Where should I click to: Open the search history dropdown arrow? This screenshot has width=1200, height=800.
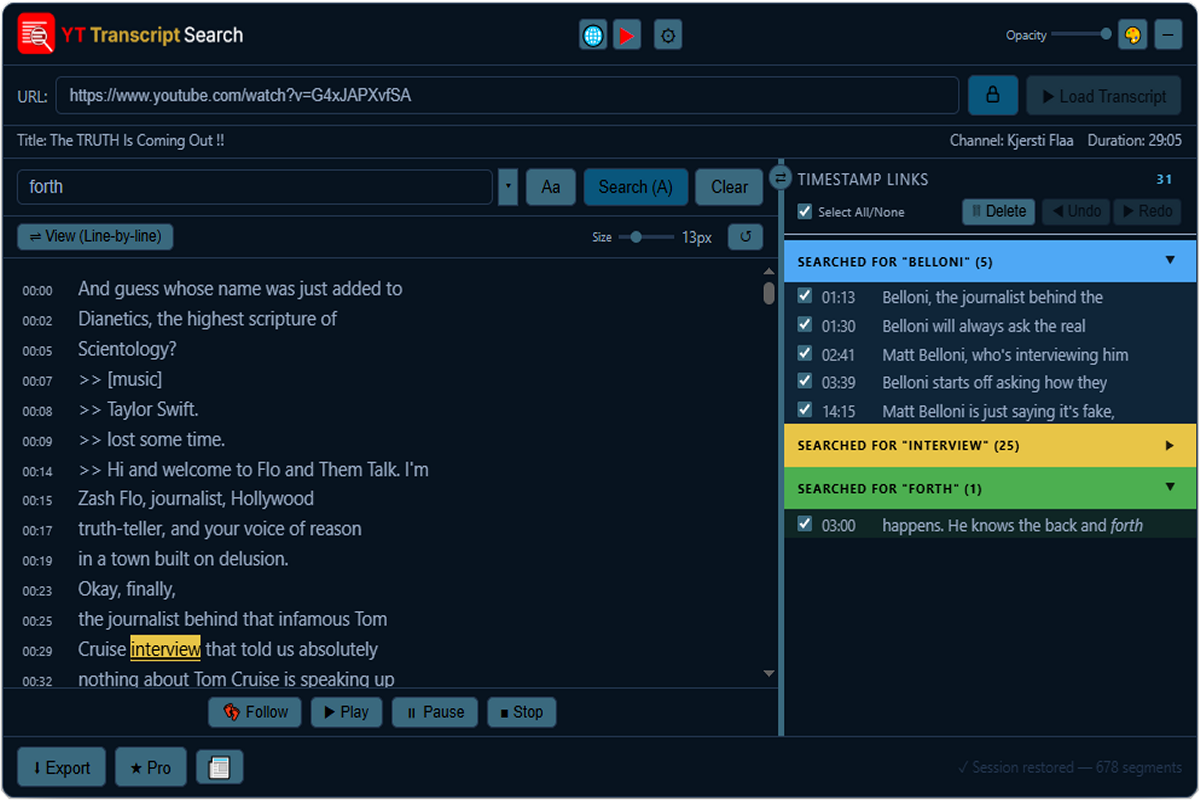(x=508, y=187)
